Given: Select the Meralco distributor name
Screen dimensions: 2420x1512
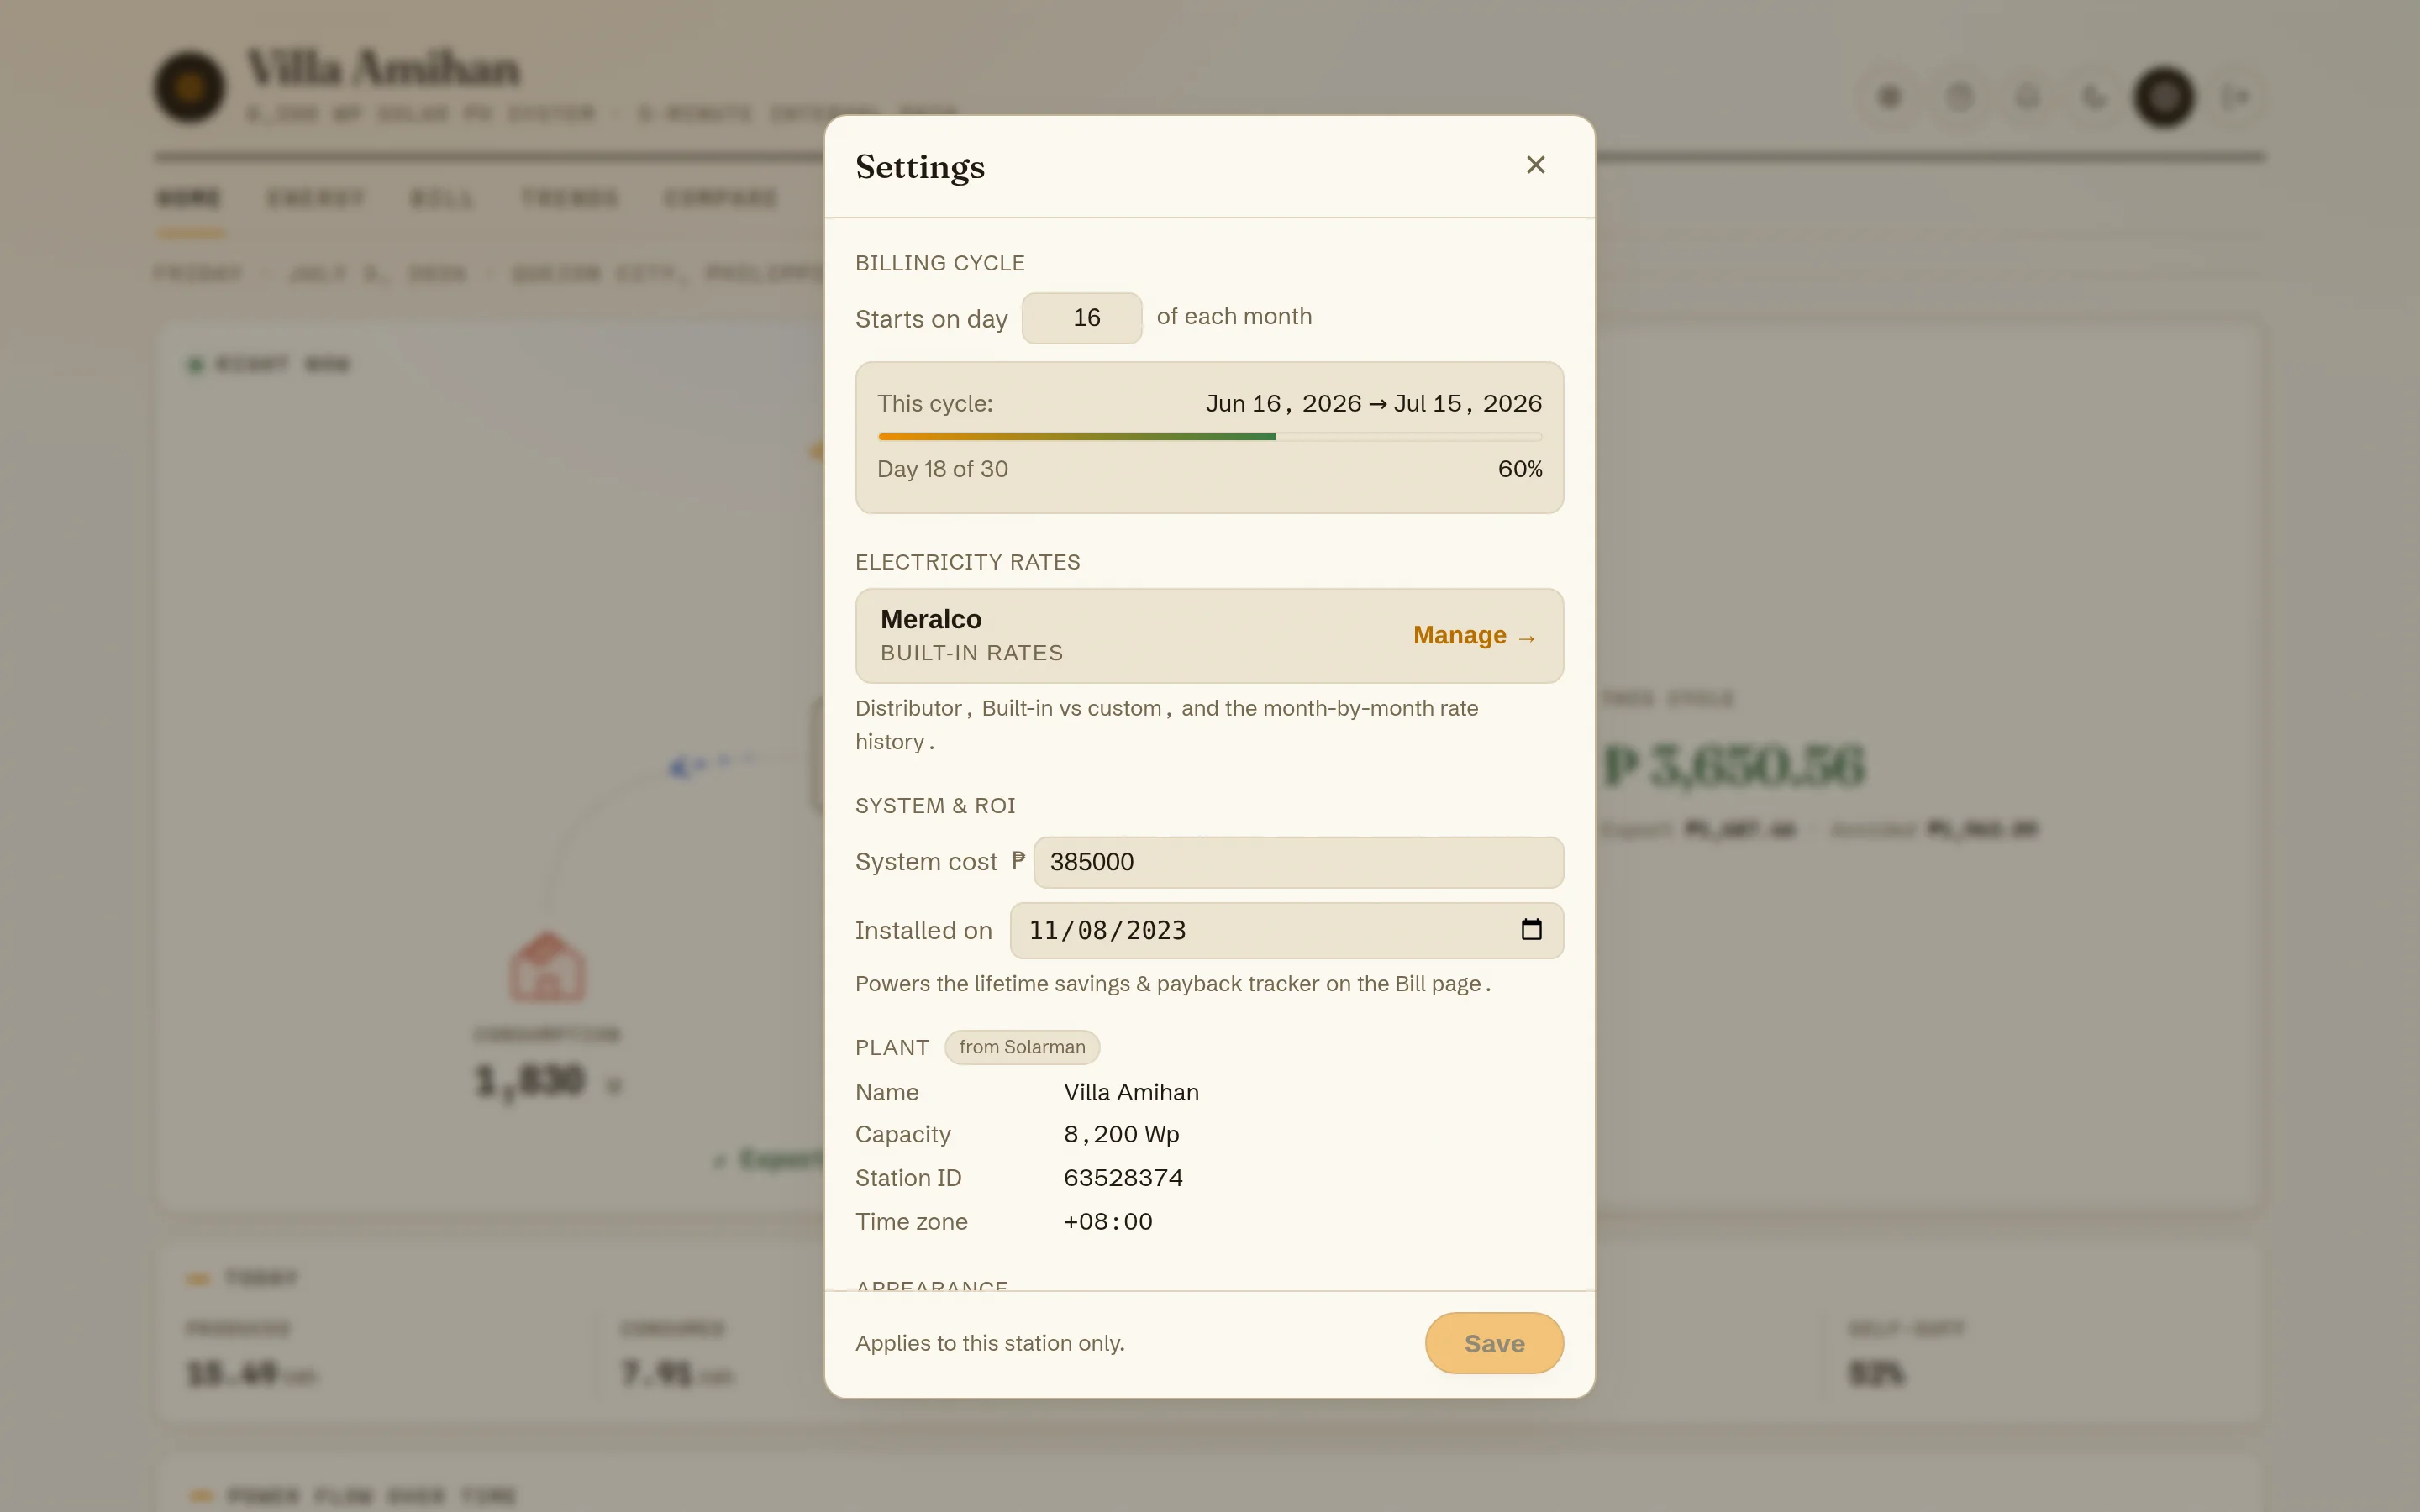Looking at the screenshot, I should coord(931,620).
